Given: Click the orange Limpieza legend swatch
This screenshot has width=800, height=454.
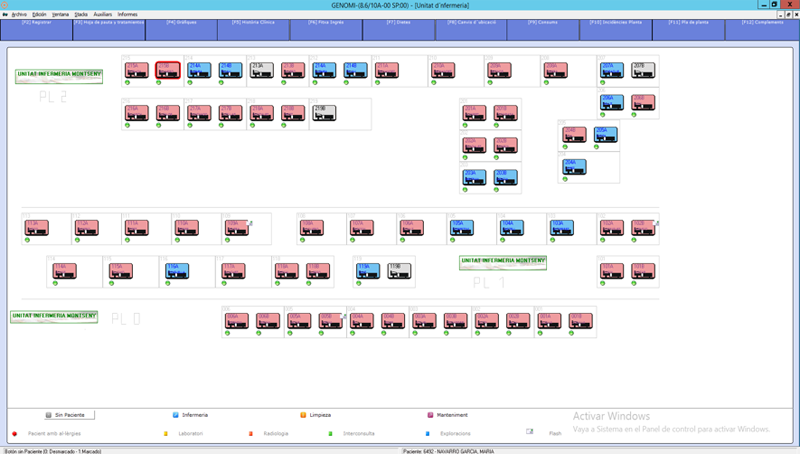Looking at the screenshot, I should coord(303,414).
